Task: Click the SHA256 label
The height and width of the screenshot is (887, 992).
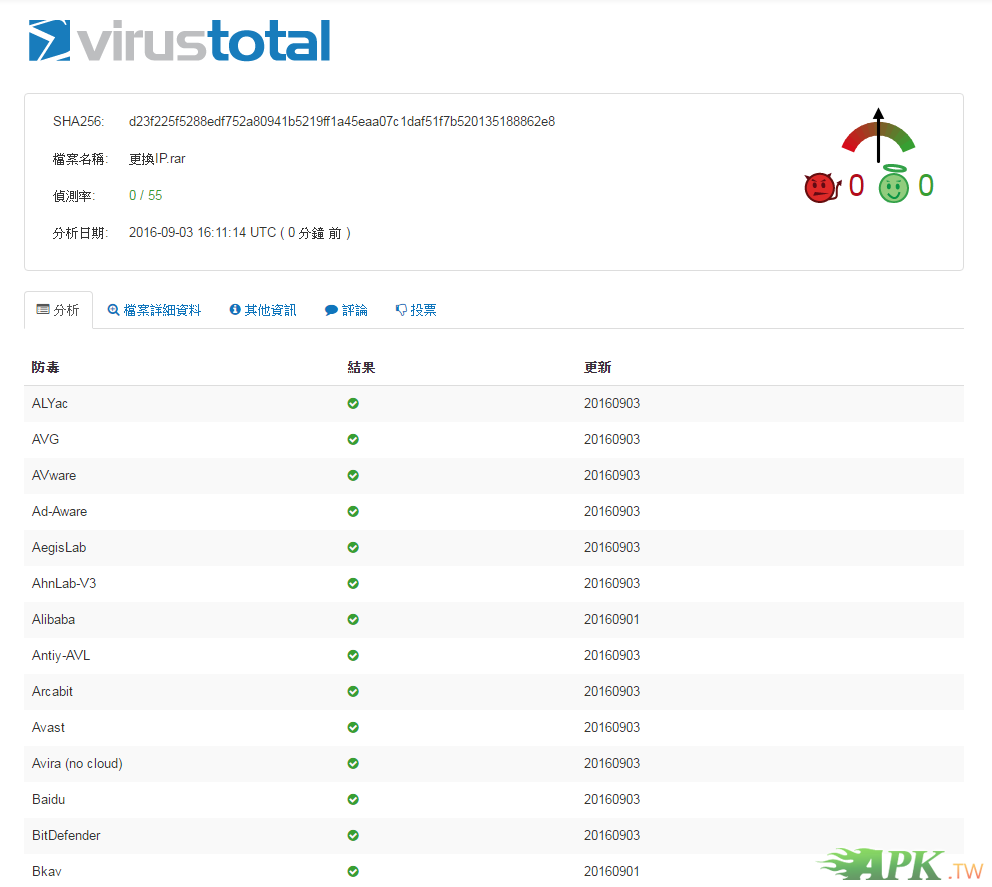Action: click(x=78, y=121)
